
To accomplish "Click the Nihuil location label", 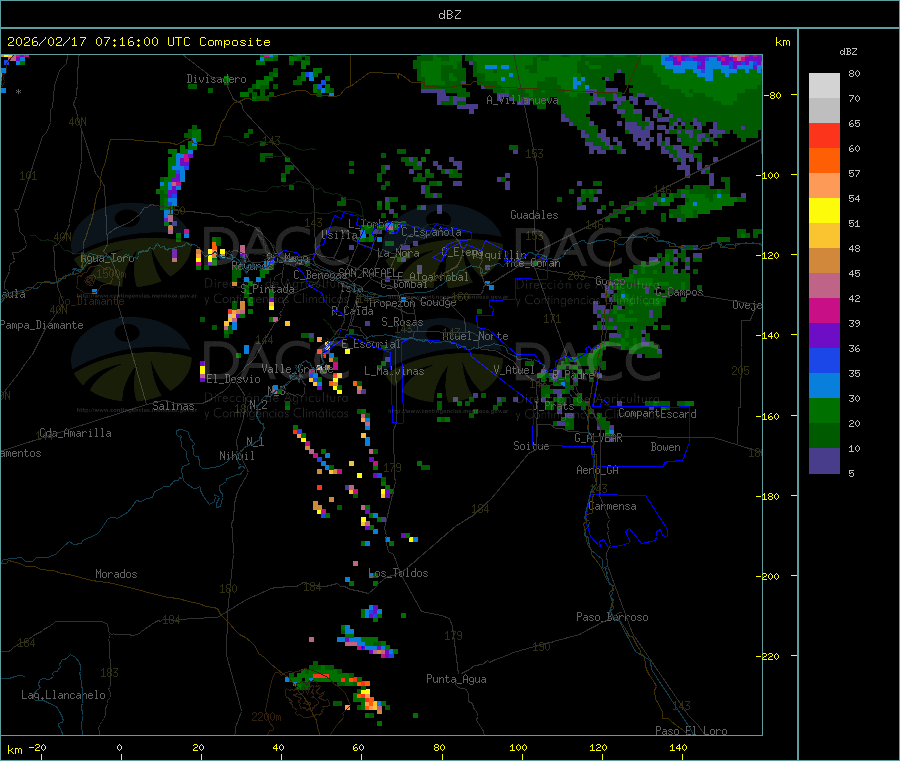I will pyautogui.click(x=236, y=456).
